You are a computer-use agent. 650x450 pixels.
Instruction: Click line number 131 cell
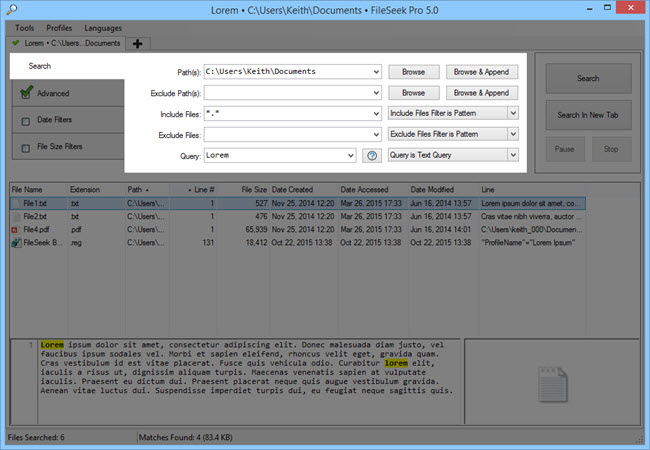coord(209,243)
